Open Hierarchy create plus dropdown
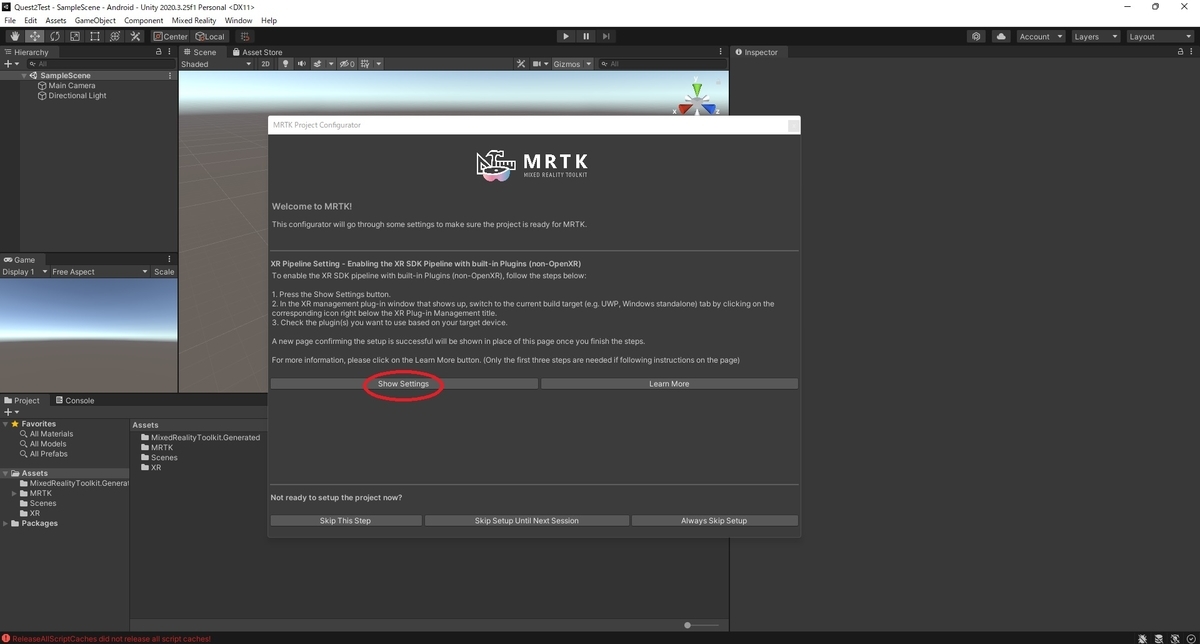The image size is (1200, 644). point(11,64)
